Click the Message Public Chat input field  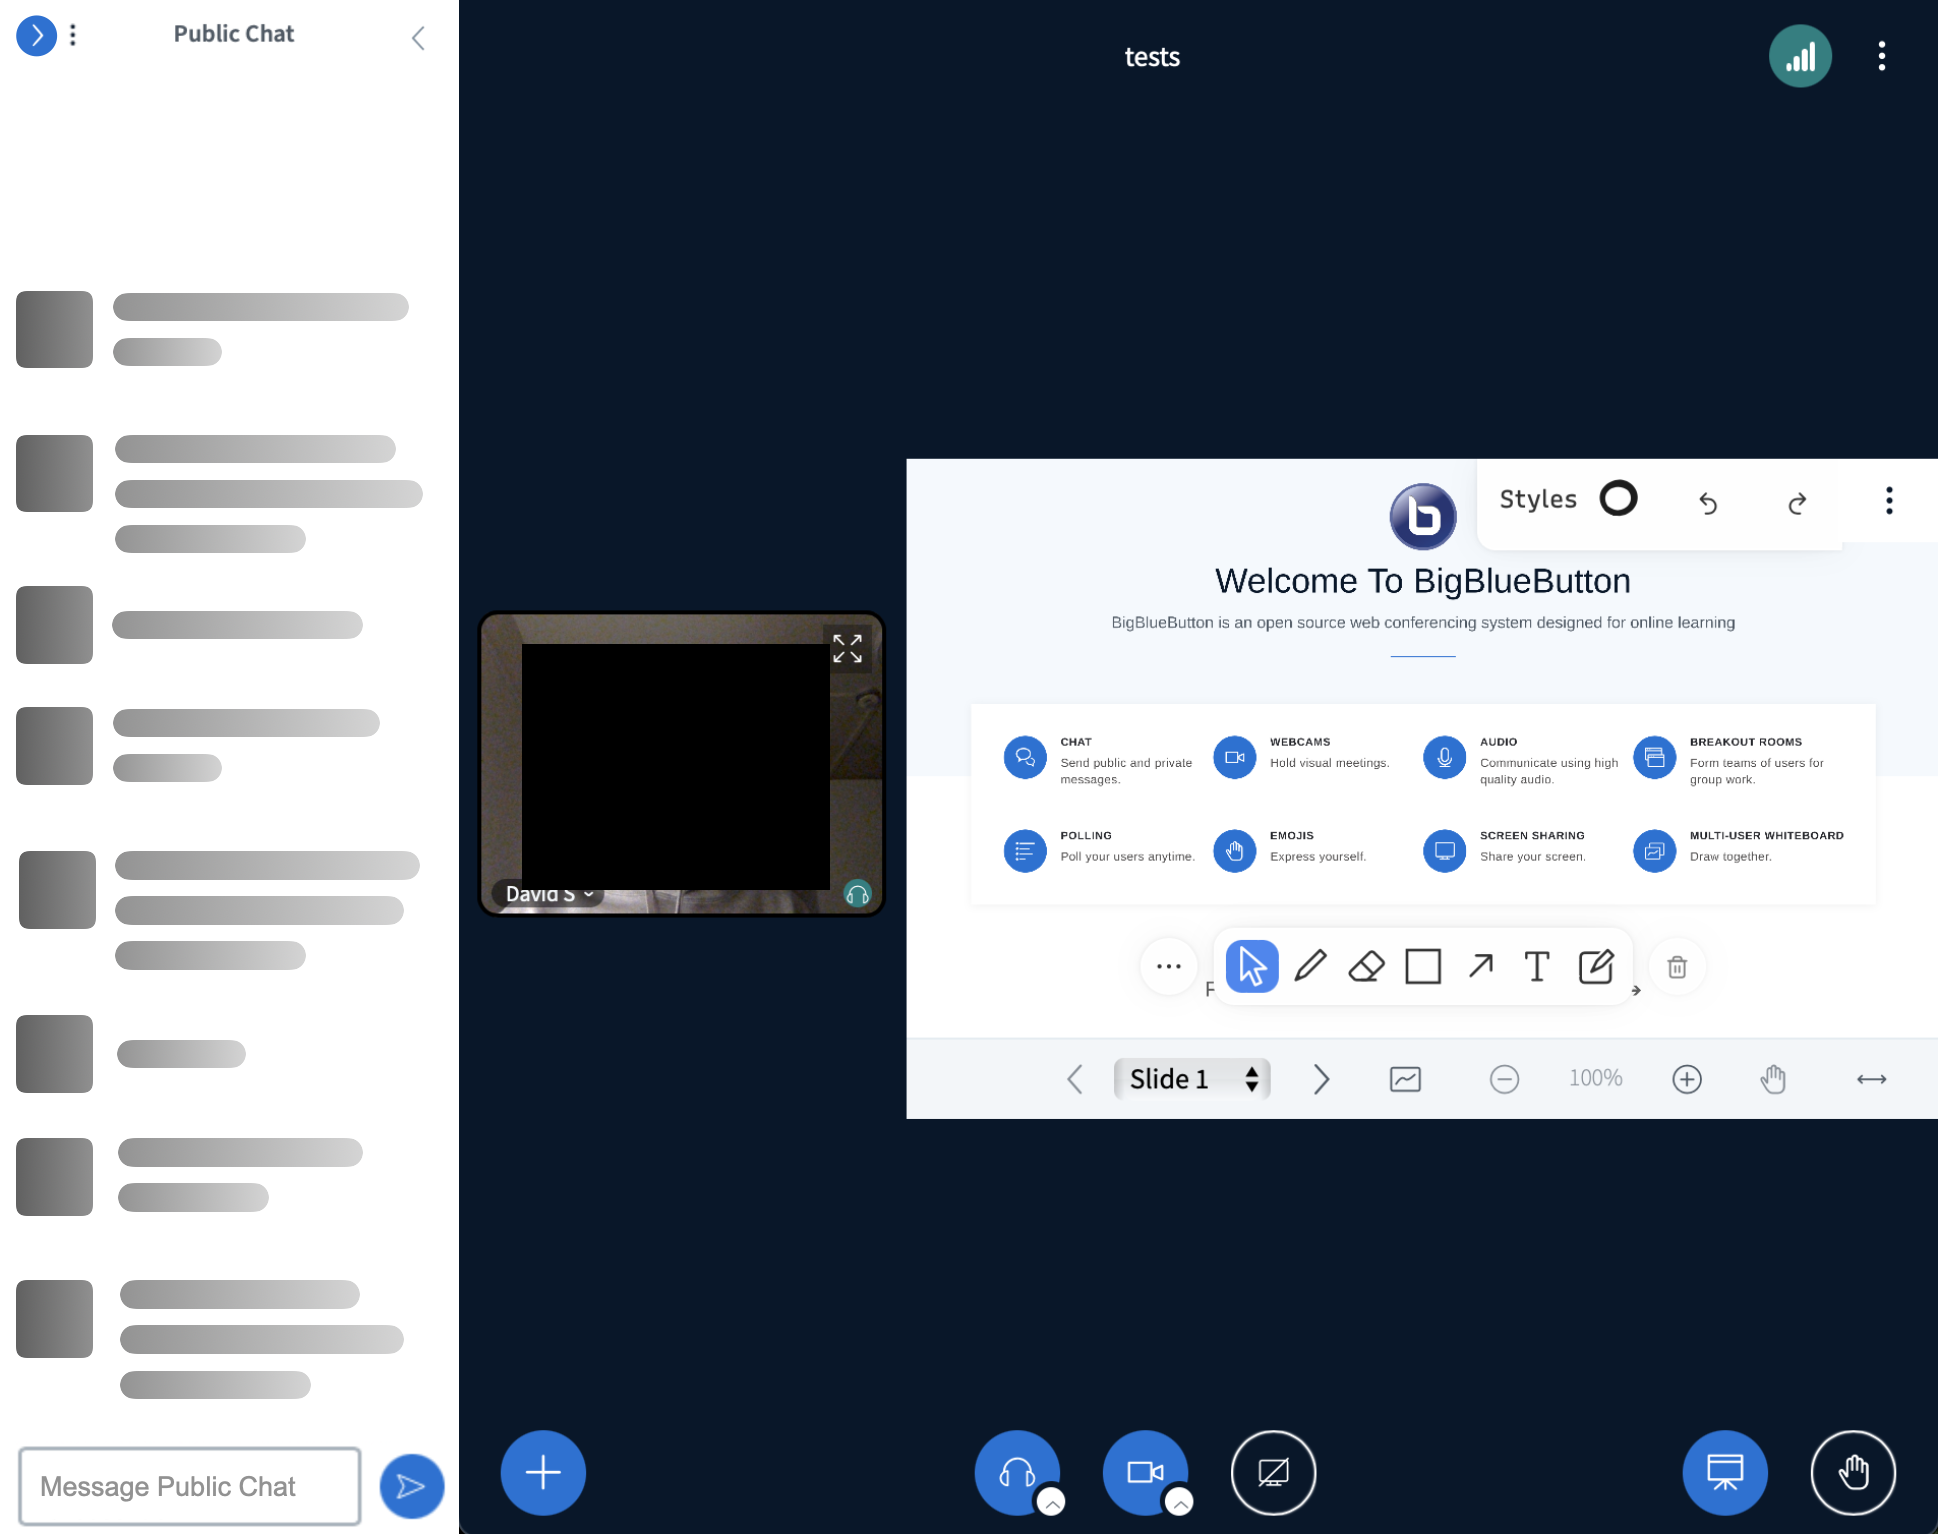(189, 1486)
